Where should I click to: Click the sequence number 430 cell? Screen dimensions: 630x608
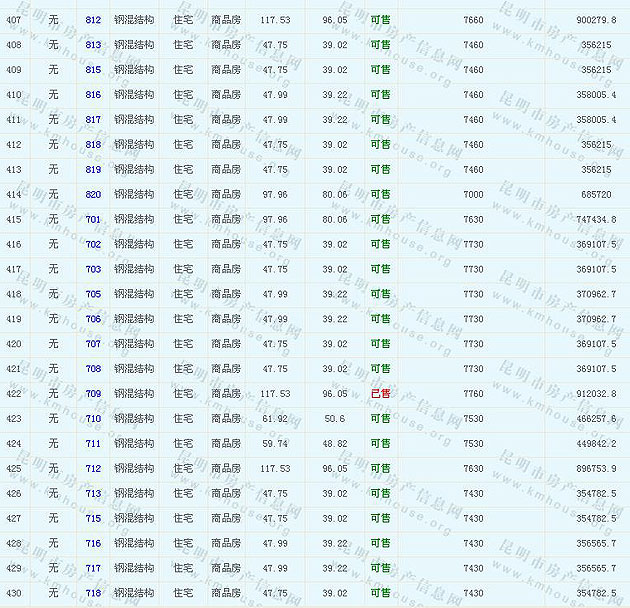[x=14, y=593]
